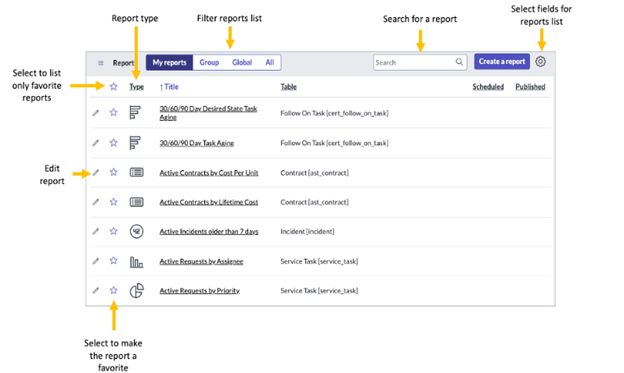This screenshot has width=624, height=373.
Task: Open 30/60/90 Day Task Aging report link
Action: [197, 143]
